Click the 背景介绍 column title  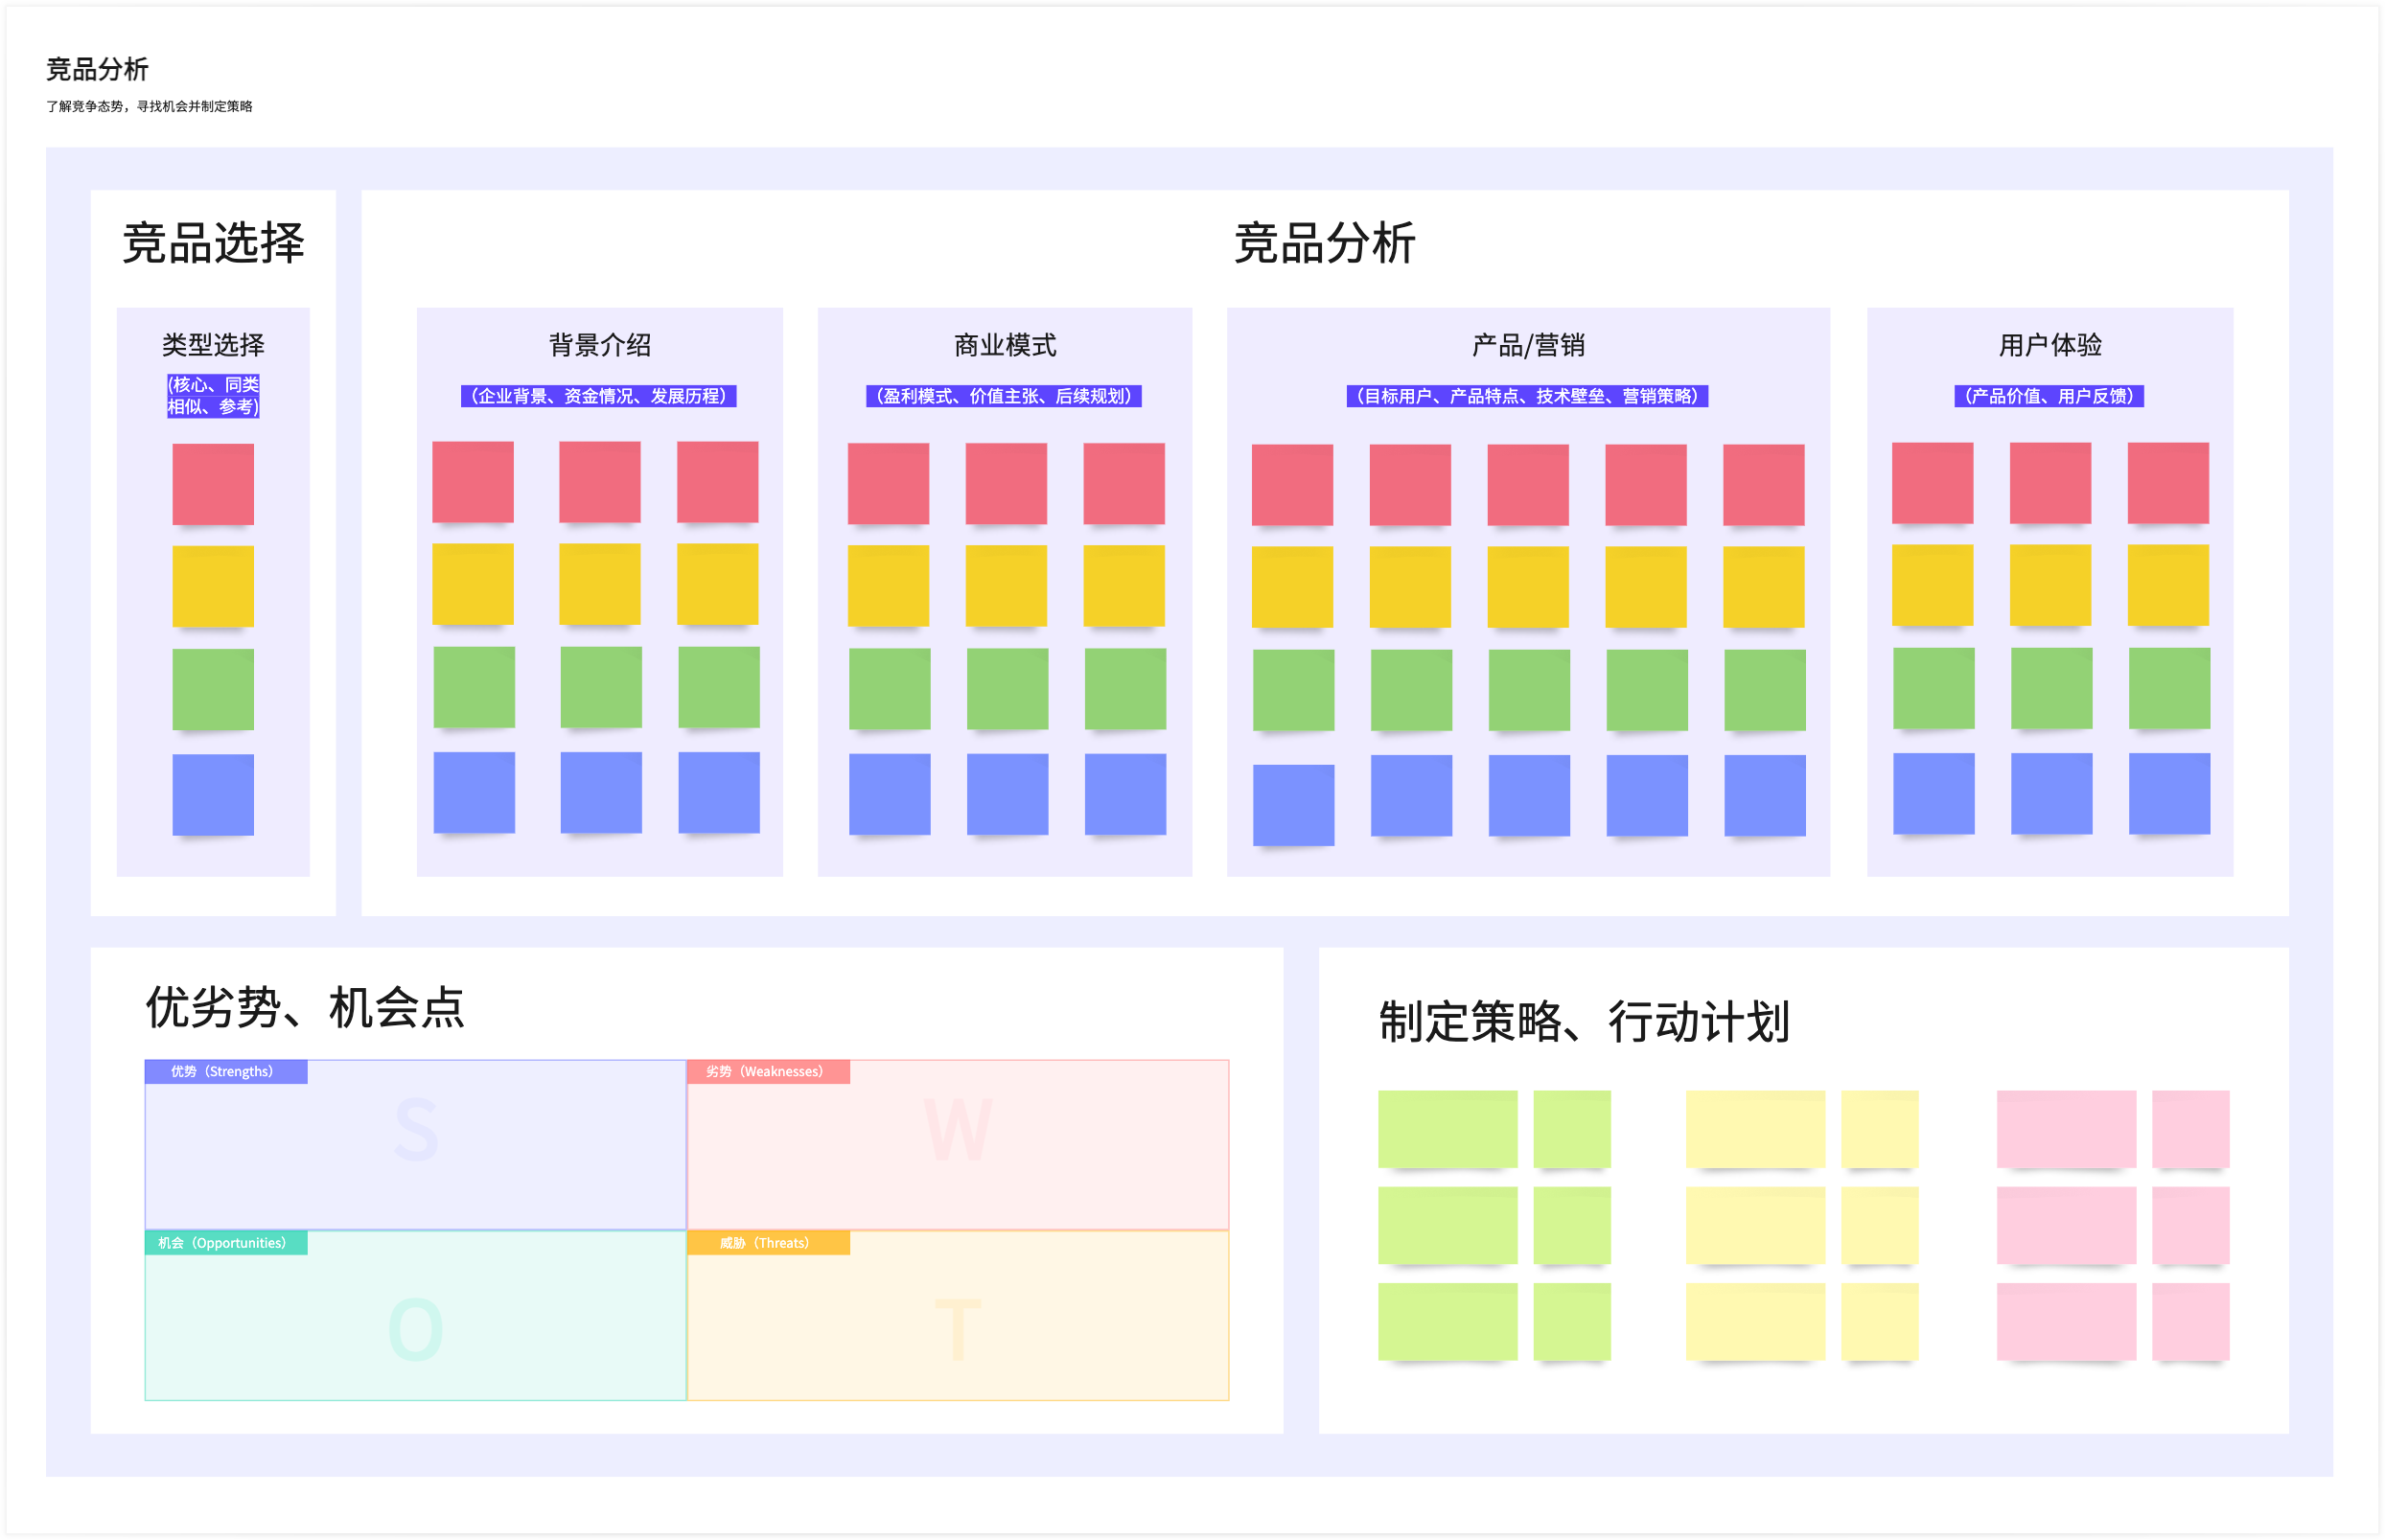point(600,345)
